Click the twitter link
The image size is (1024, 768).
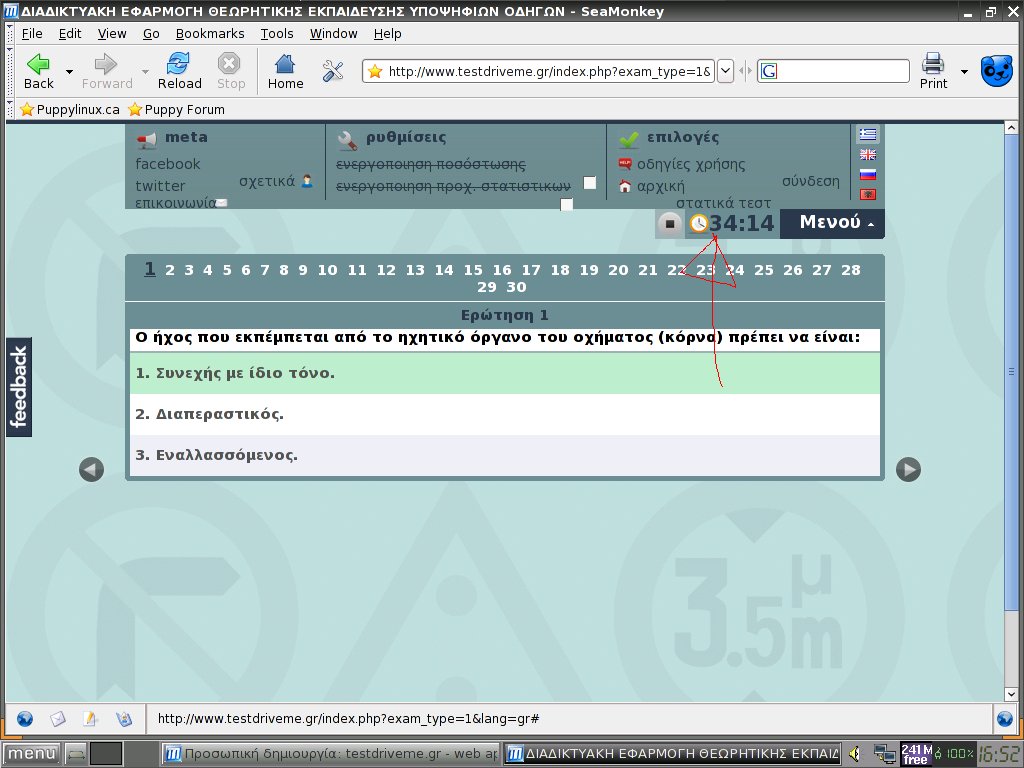click(x=160, y=186)
